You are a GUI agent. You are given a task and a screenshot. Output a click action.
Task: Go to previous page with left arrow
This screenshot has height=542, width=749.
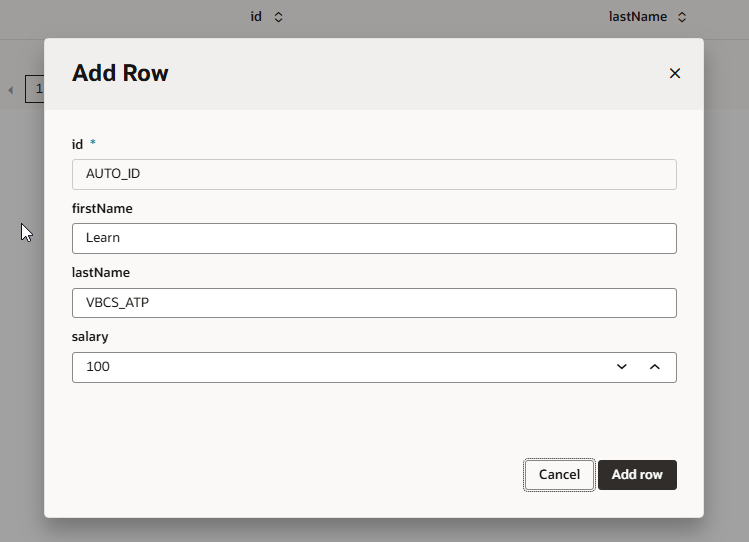click(11, 90)
